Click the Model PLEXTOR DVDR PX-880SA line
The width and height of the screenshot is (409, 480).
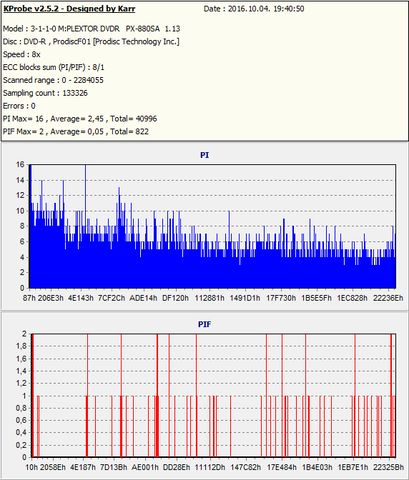[x=91, y=29]
